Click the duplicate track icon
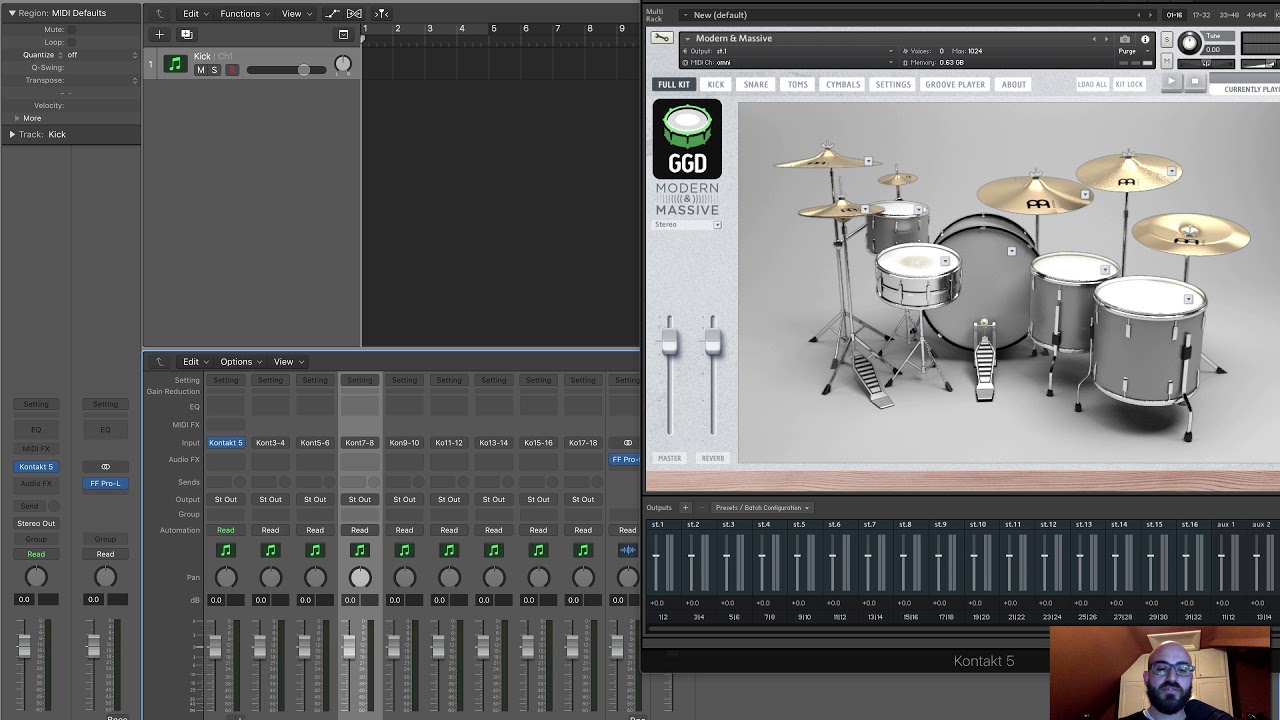The width and height of the screenshot is (1280, 720). point(186,34)
